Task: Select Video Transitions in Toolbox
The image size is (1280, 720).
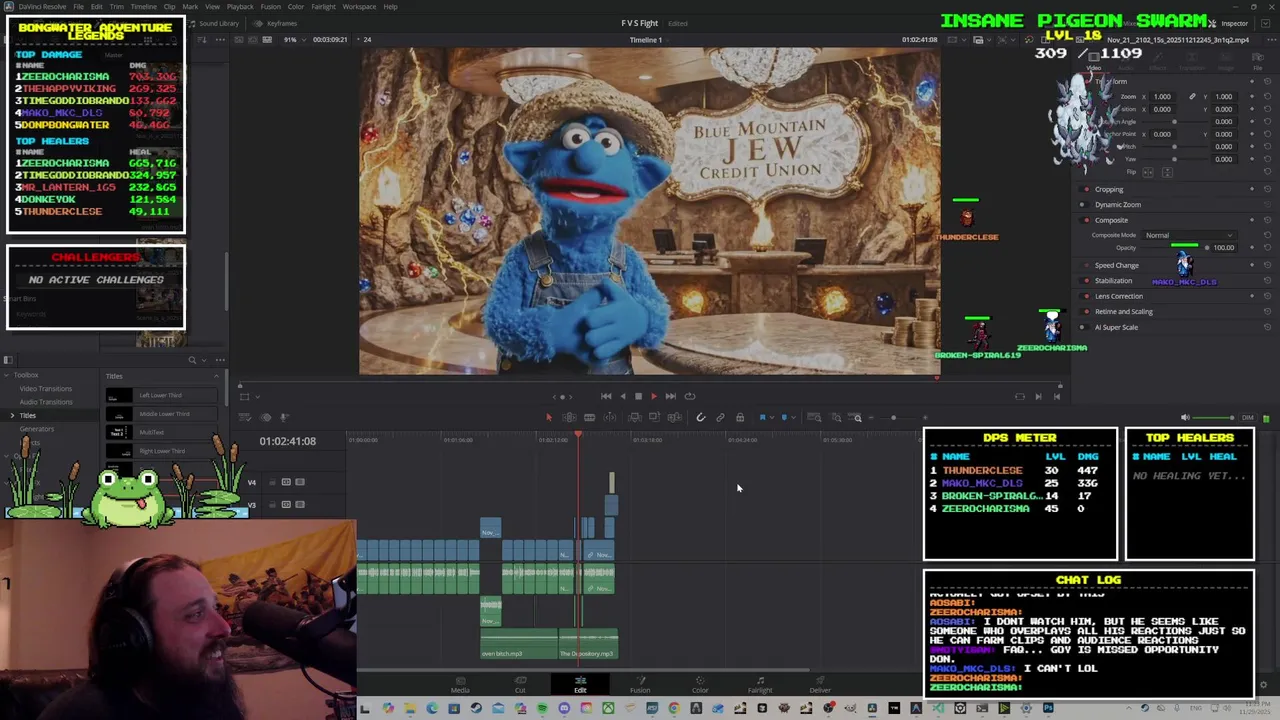Action: (46, 388)
